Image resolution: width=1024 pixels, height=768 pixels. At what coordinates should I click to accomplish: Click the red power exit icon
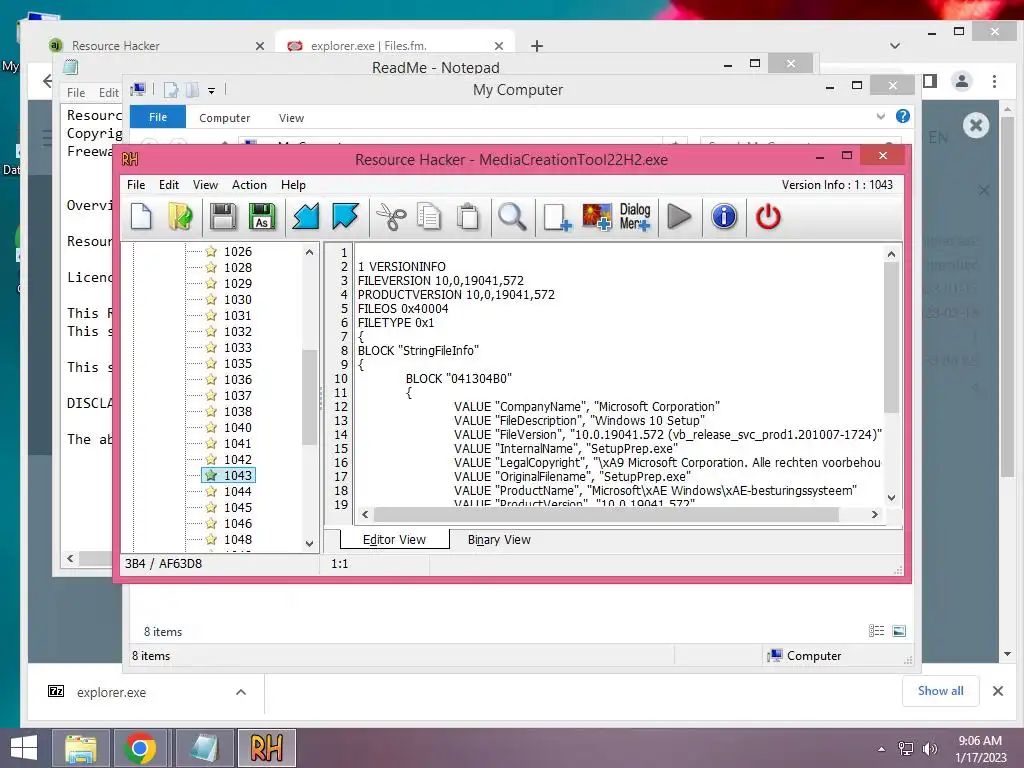pos(768,217)
